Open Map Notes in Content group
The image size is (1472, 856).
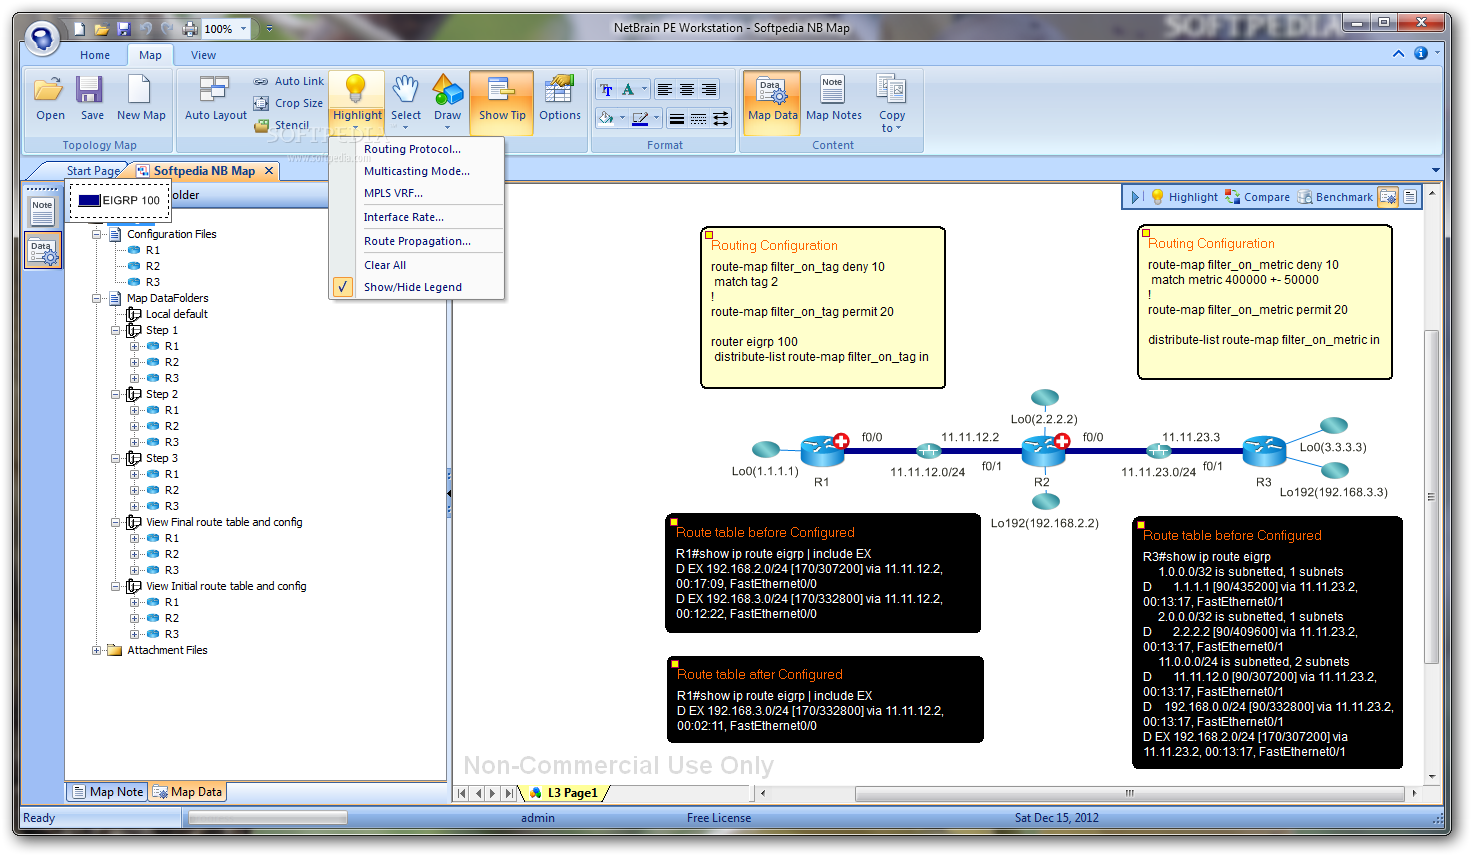(x=833, y=98)
